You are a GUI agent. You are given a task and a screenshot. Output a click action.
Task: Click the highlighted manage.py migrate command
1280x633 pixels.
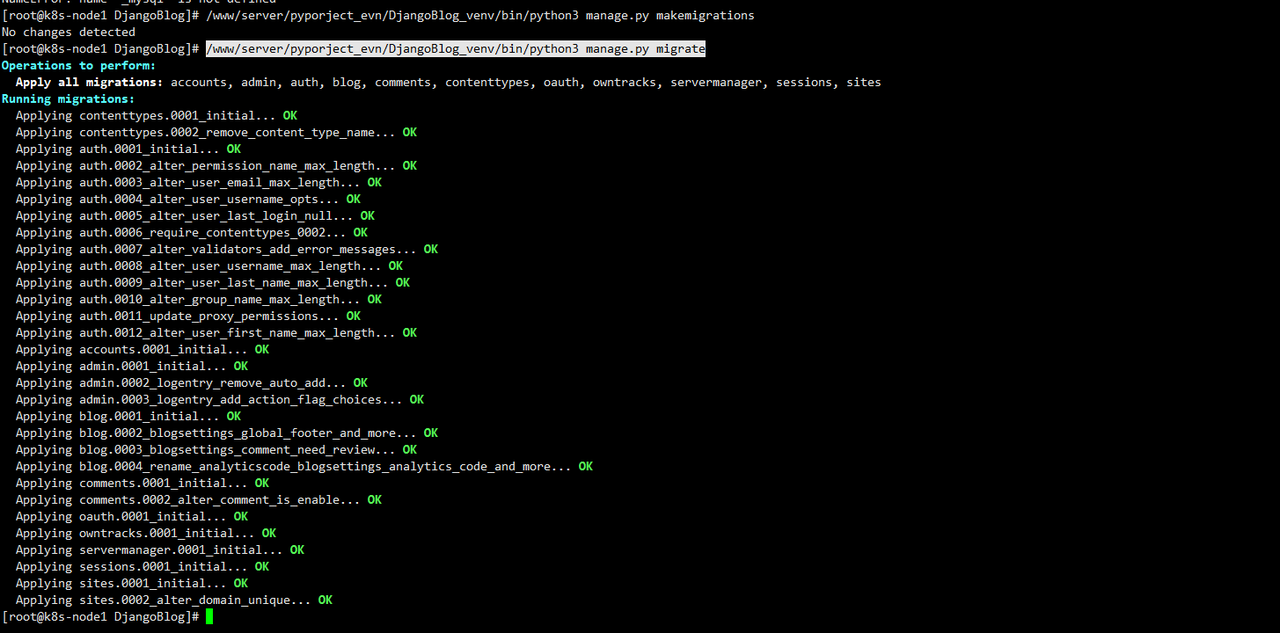coord(456,48)
